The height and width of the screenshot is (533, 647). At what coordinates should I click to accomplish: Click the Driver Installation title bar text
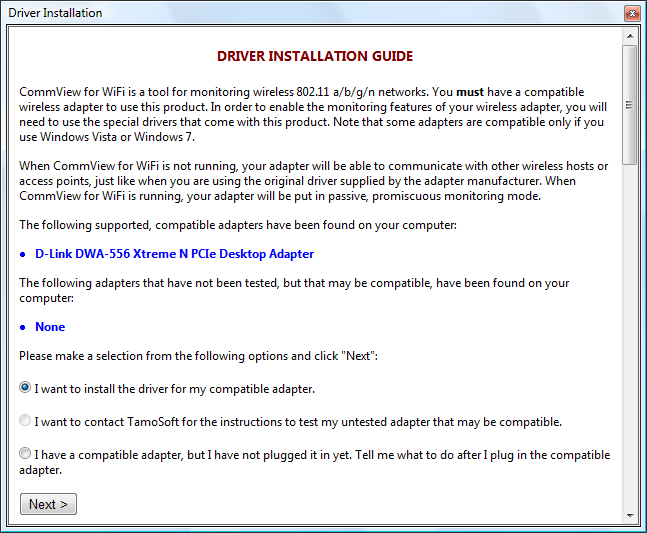55,13
